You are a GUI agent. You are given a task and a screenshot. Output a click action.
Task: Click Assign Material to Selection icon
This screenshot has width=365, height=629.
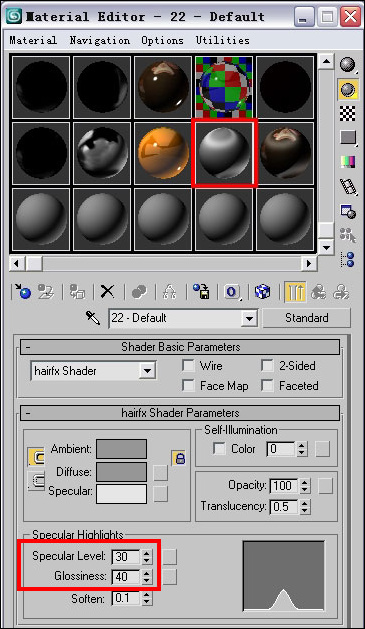[77, 292]
